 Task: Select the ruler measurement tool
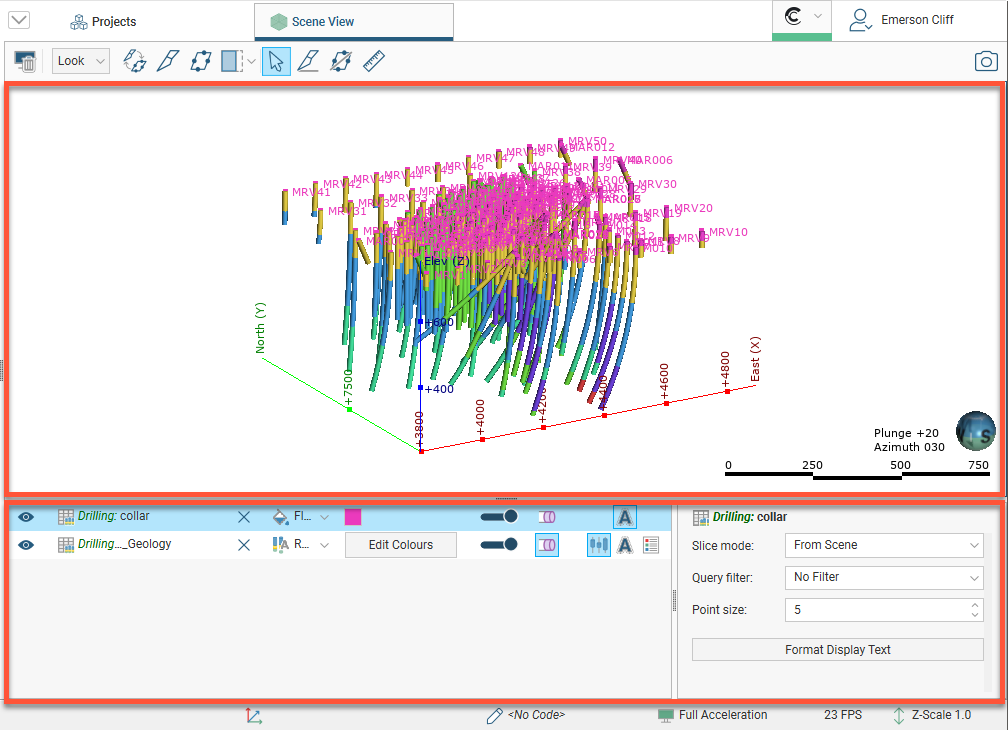click(x=374, y=61)
